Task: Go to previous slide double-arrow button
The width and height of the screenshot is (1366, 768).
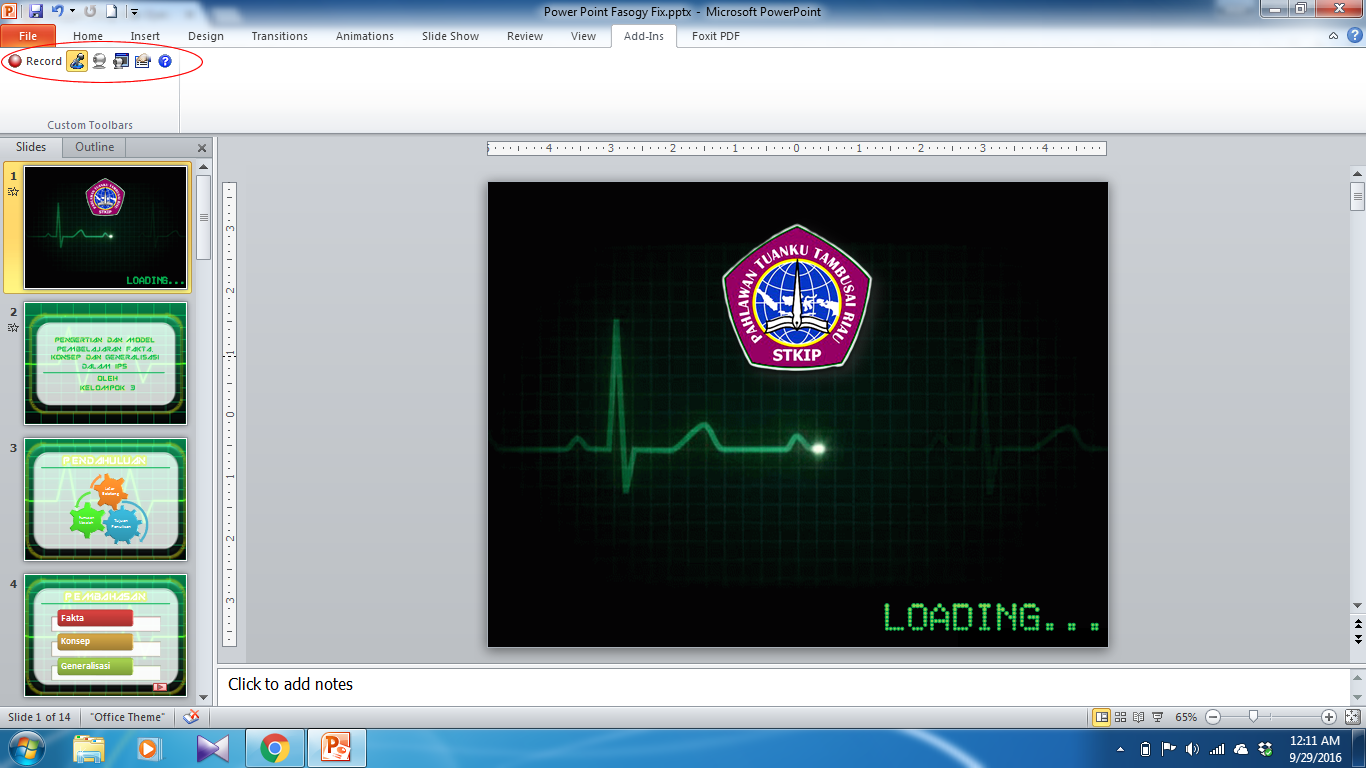Action: [1357, 623]
